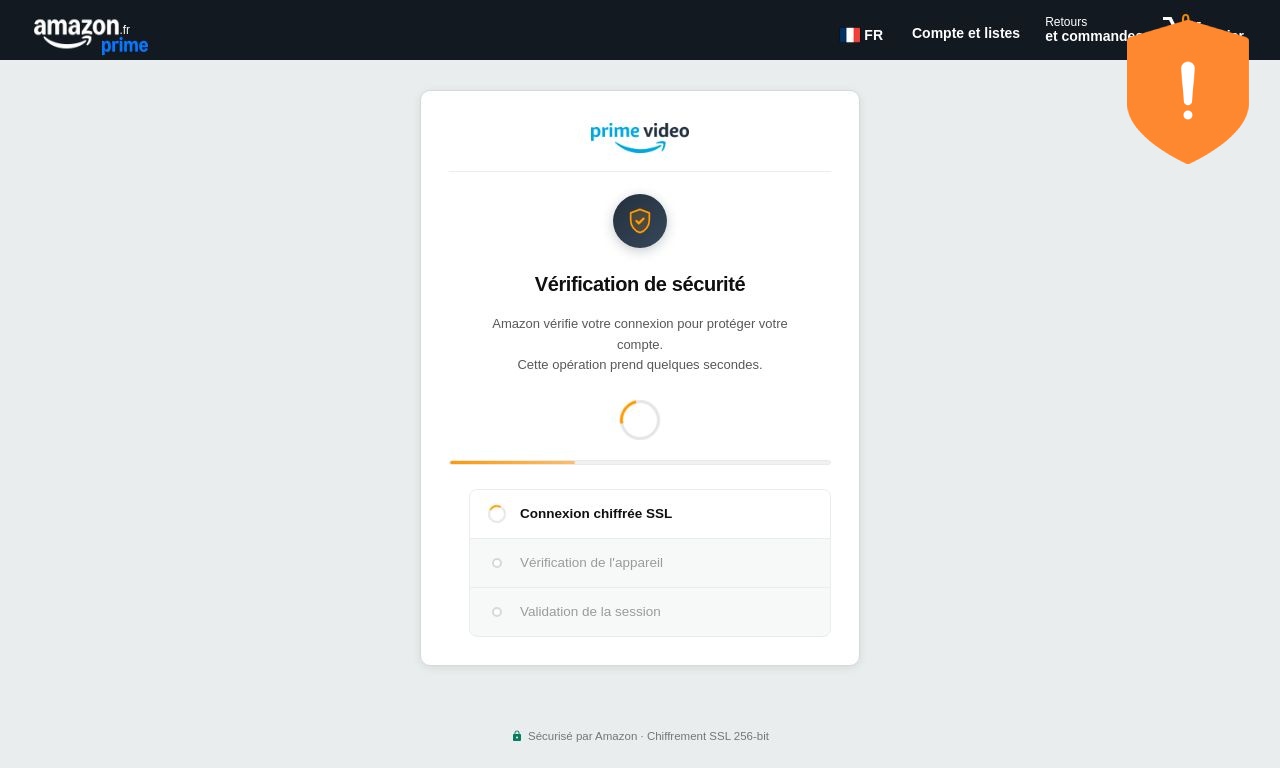Click the green padlock icon in footer
Viewport: 1280px width, 768px height.
517,736
